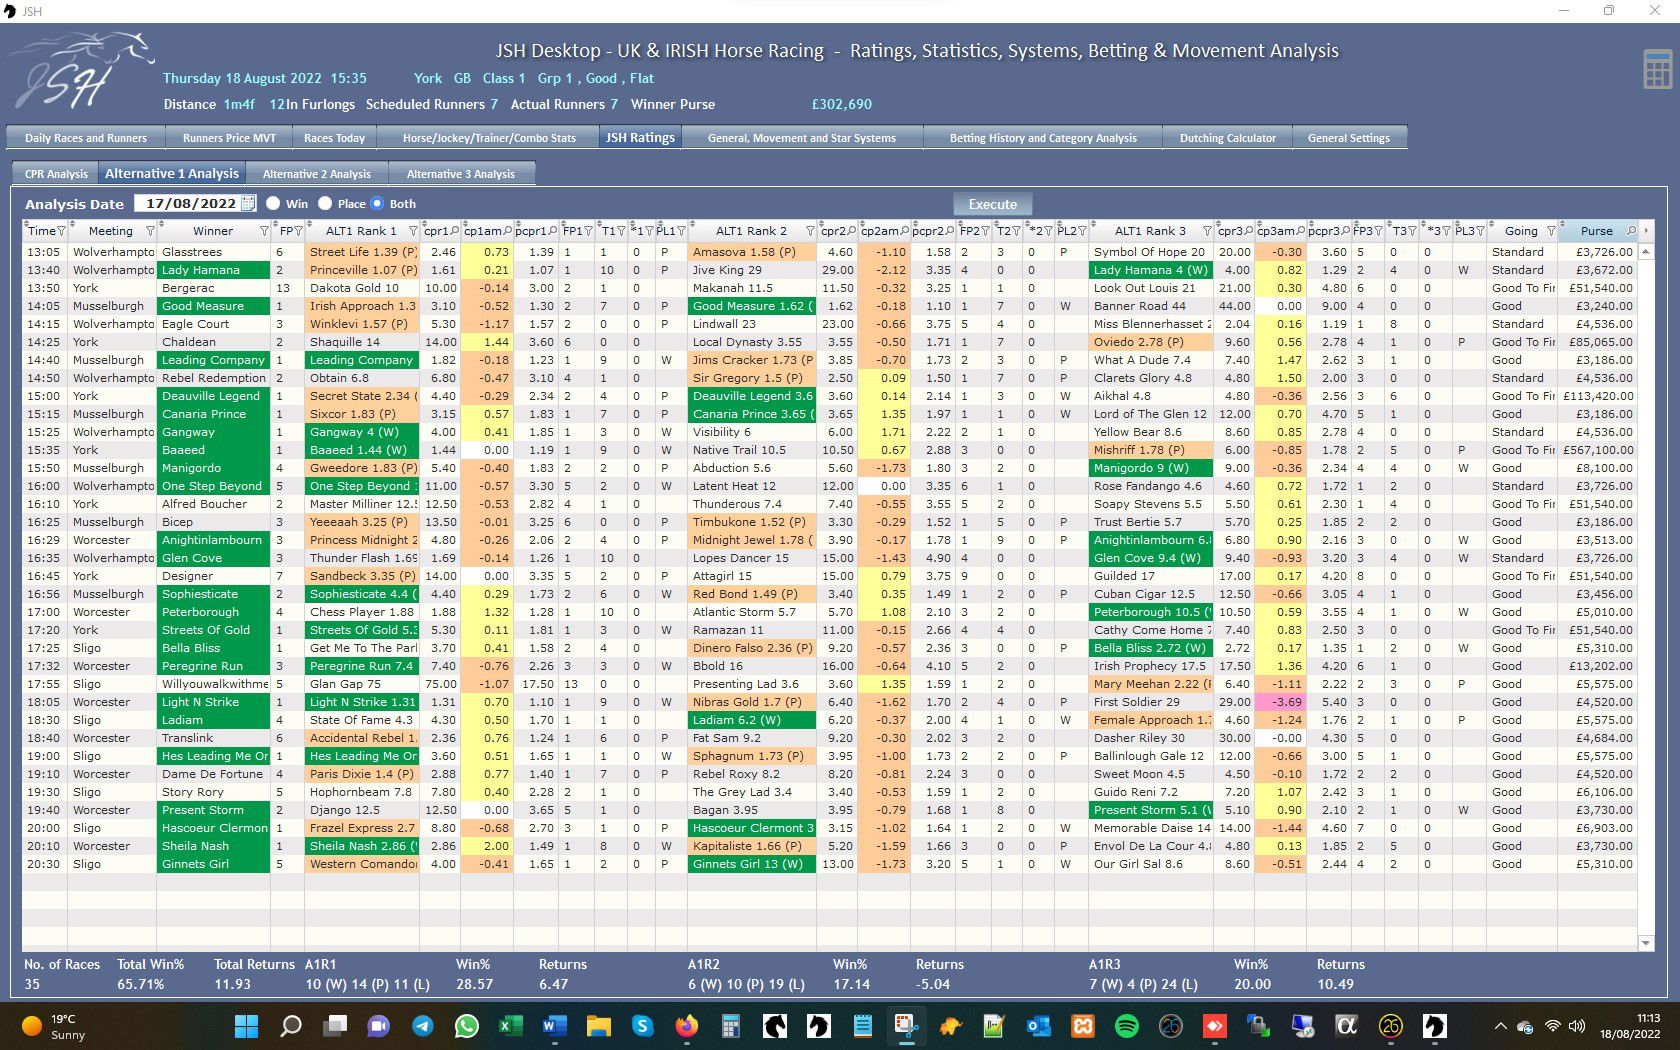
Task: Open Spotify from the taskbar
Action: (x=1127, y=1026)
